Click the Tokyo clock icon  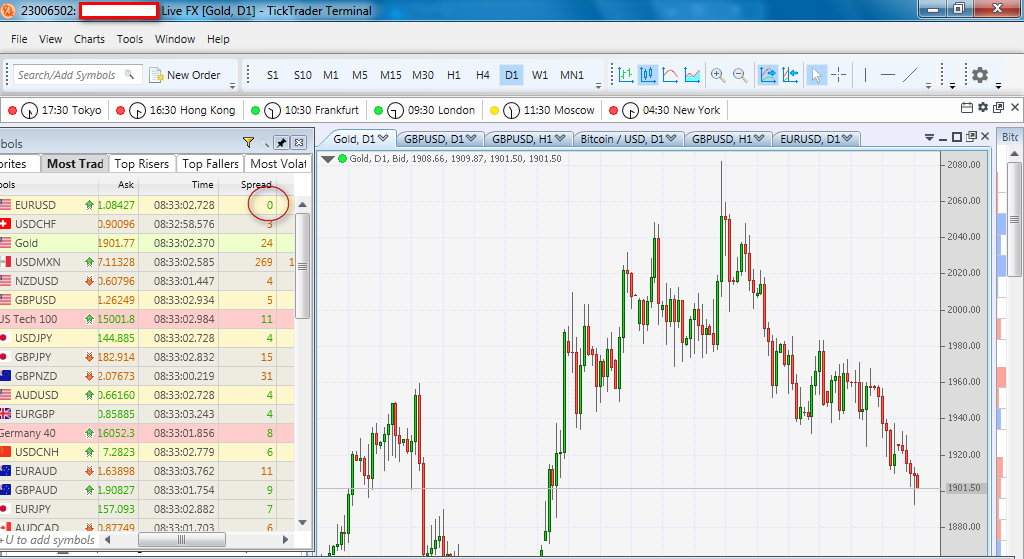pos(29,110)
